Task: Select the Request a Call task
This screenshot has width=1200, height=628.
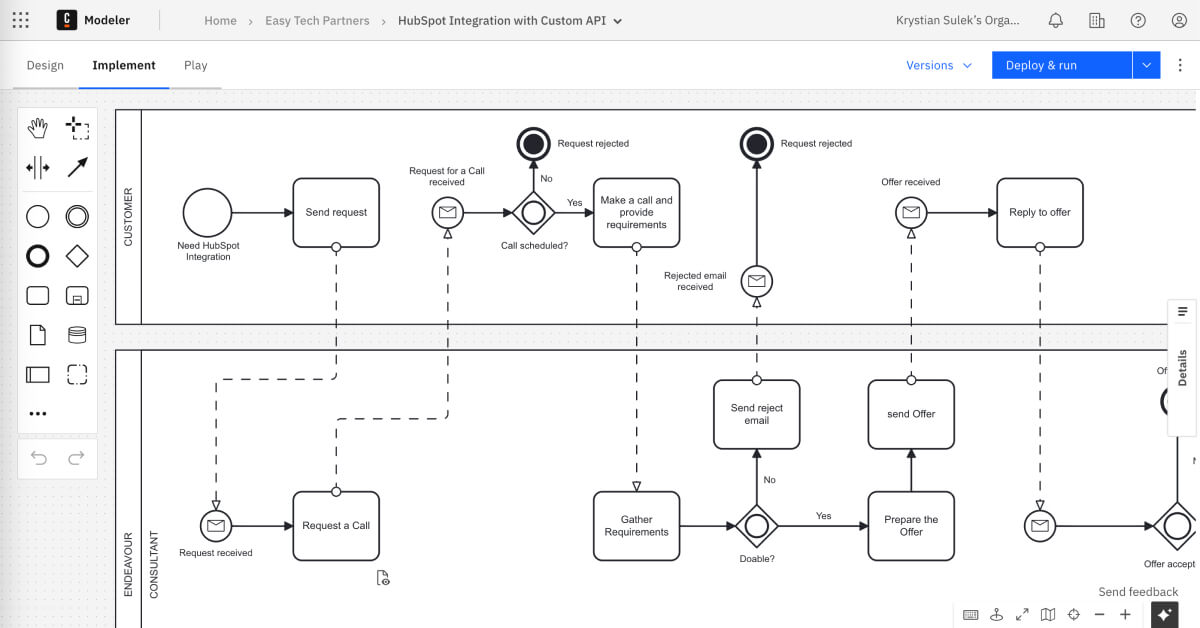Action: coord(336,526)
